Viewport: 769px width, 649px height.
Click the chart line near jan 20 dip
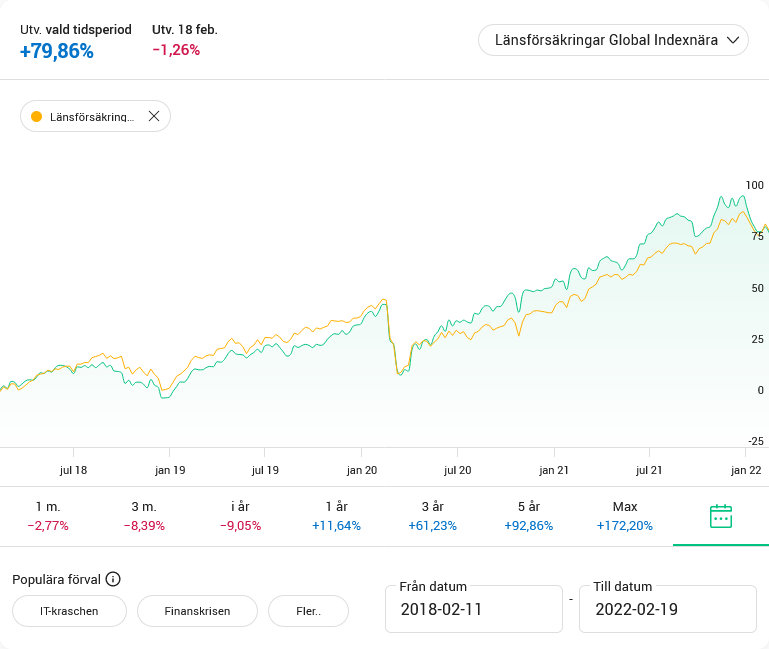click(x=398, y=372)
